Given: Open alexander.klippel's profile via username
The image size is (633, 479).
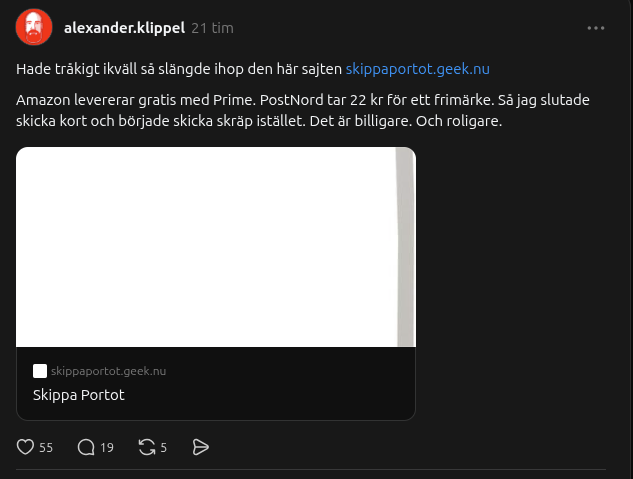Looking at the screenshot, I should pyautogui.click(x=124, y=28).
